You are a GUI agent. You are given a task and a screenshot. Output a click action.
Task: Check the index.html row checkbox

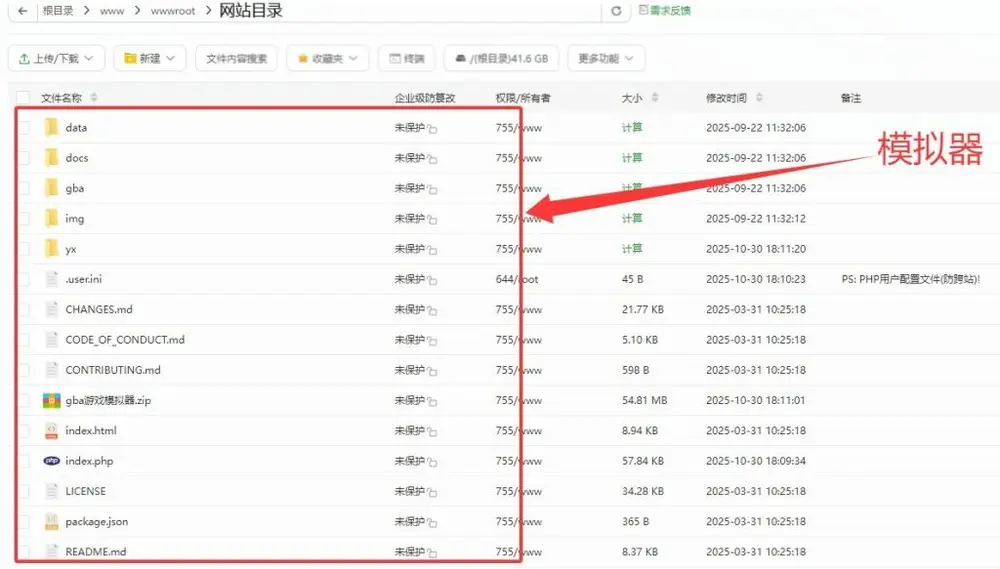tap(24, 431)
